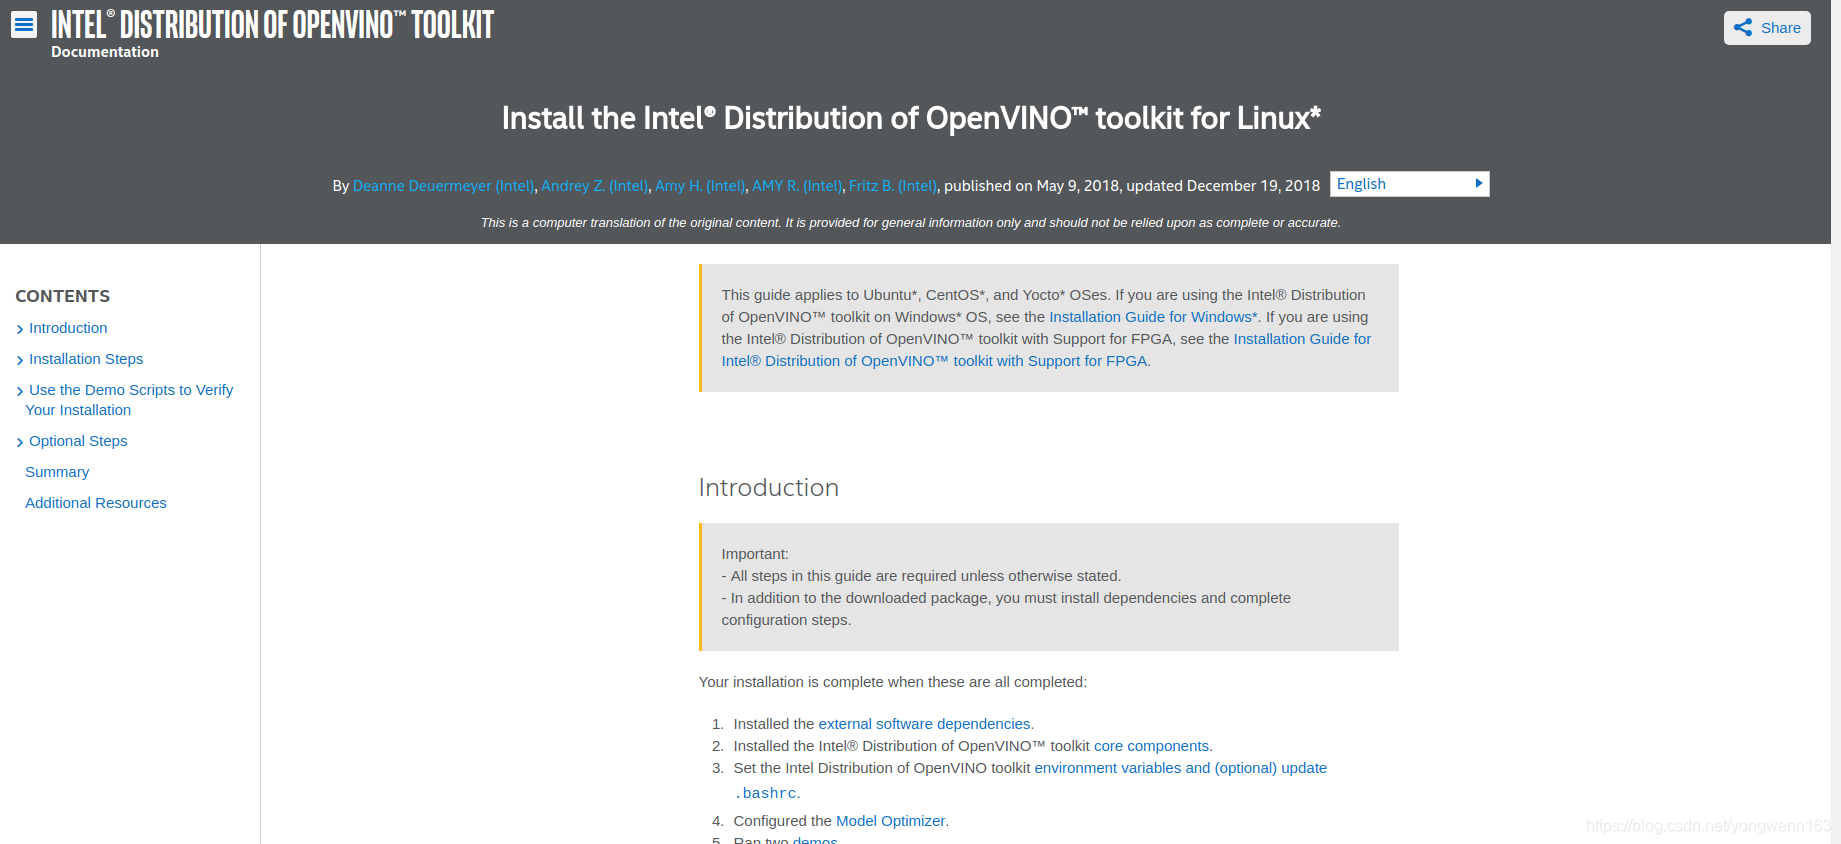Jump to Summary section
Image resolution: width=1841 pixels, height=844 pixels.
pyautogui.click(x=57, y=472)
